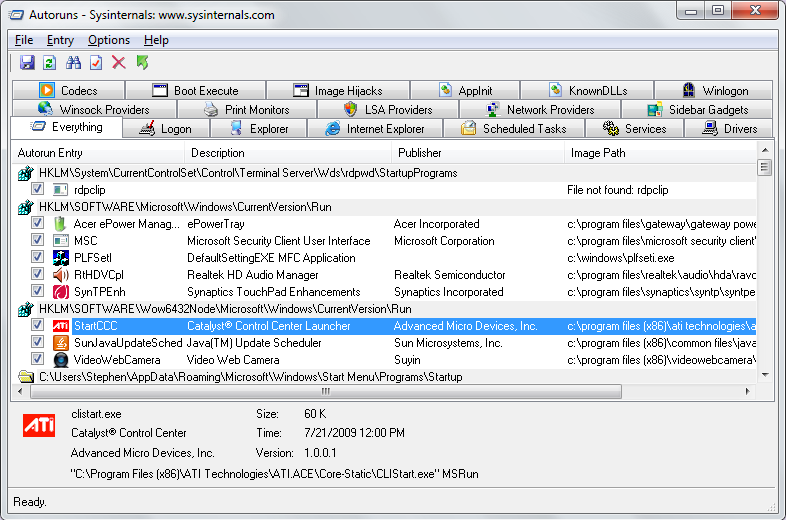Click the Properties toolbar icon
Viewport: 786px width, 520px height.
pyautogui.click(x=96, y=63)
